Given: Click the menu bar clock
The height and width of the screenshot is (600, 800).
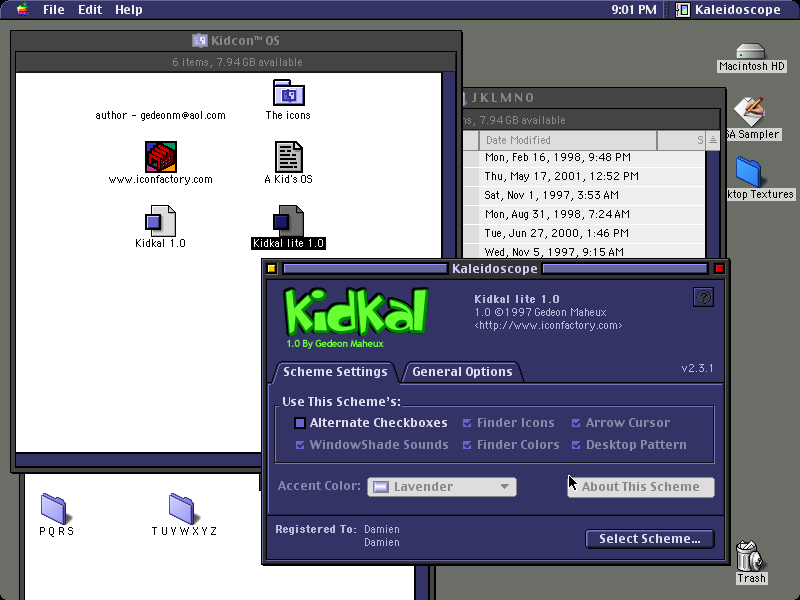Looking at the screenshot, I should tap(634, 9).
